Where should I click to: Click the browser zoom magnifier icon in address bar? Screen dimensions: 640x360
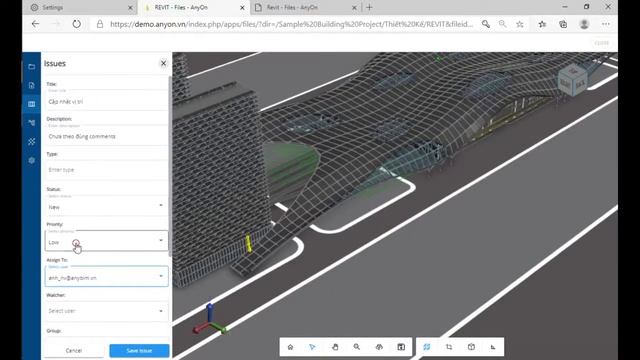click(502, 24)
